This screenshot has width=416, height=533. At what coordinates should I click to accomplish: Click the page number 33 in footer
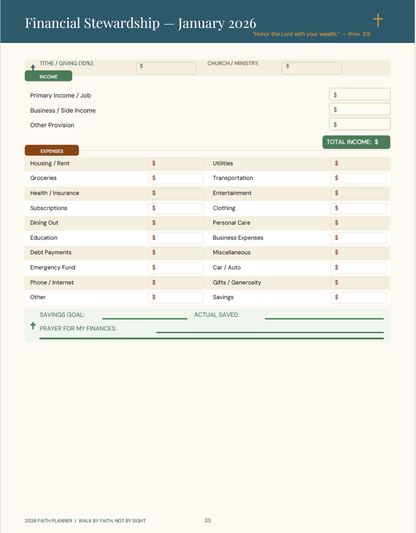[207, 520]
